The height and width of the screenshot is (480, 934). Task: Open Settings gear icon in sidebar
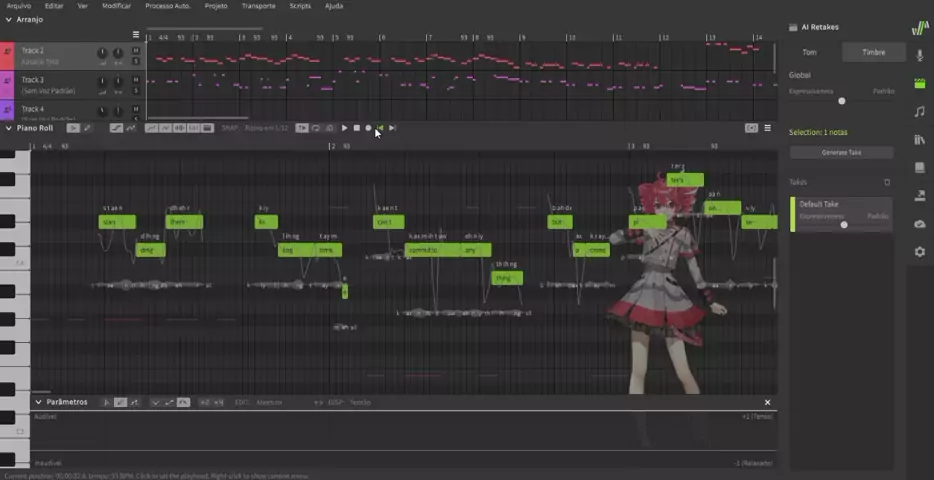coord(920,252)
